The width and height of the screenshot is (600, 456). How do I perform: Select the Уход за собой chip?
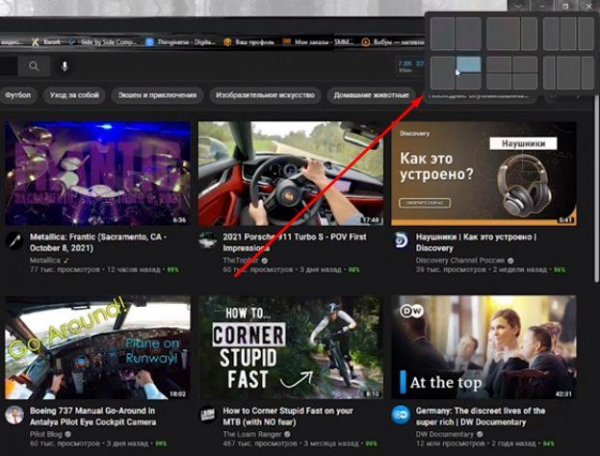pos(75,95)
